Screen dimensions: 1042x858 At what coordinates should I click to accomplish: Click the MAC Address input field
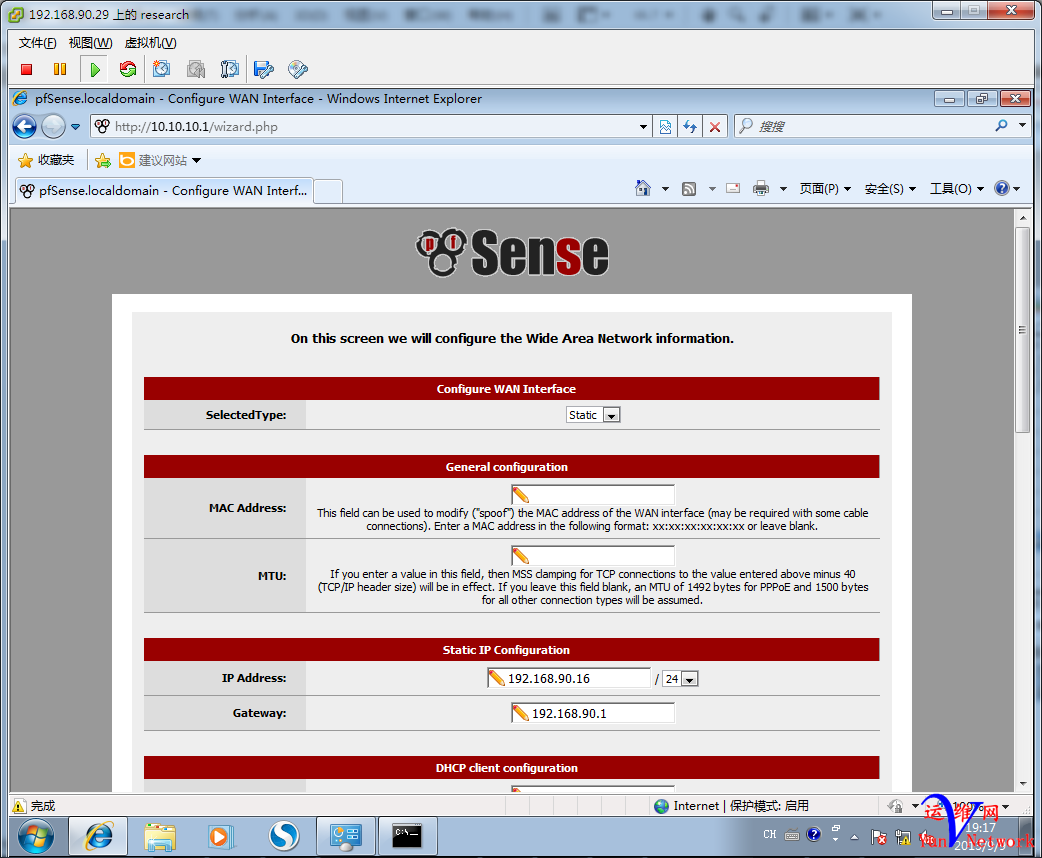pos(593,495)
